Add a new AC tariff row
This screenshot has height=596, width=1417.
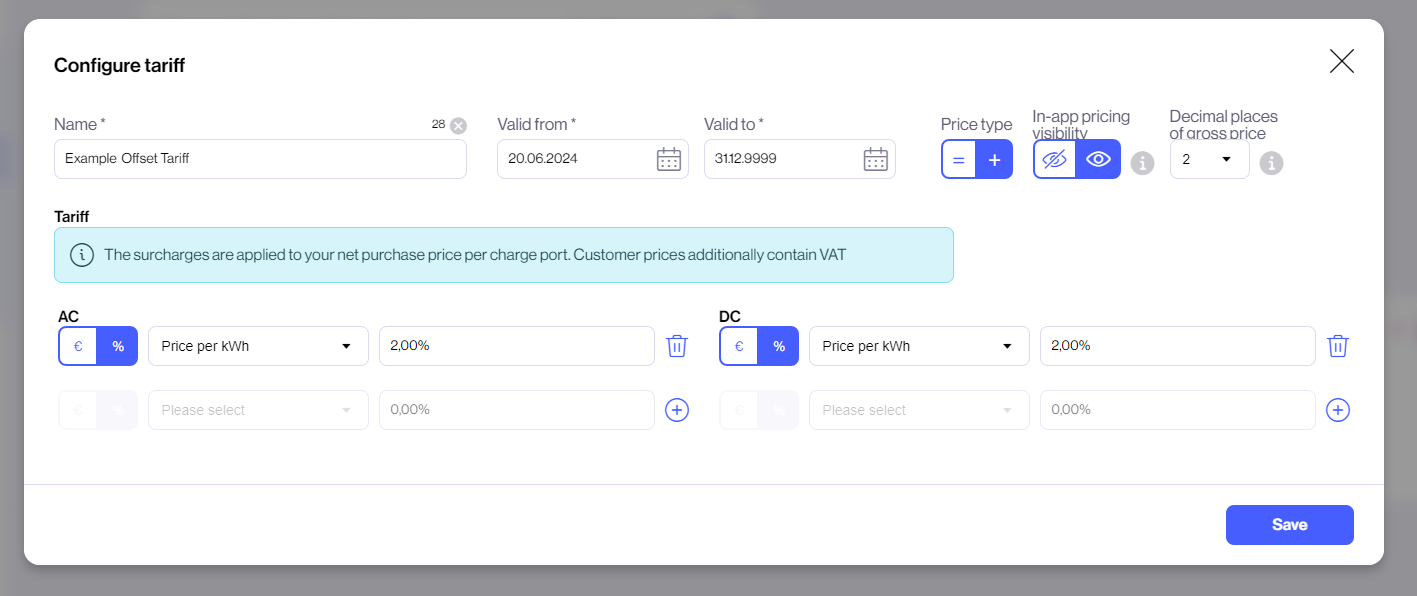pos(677,410)
